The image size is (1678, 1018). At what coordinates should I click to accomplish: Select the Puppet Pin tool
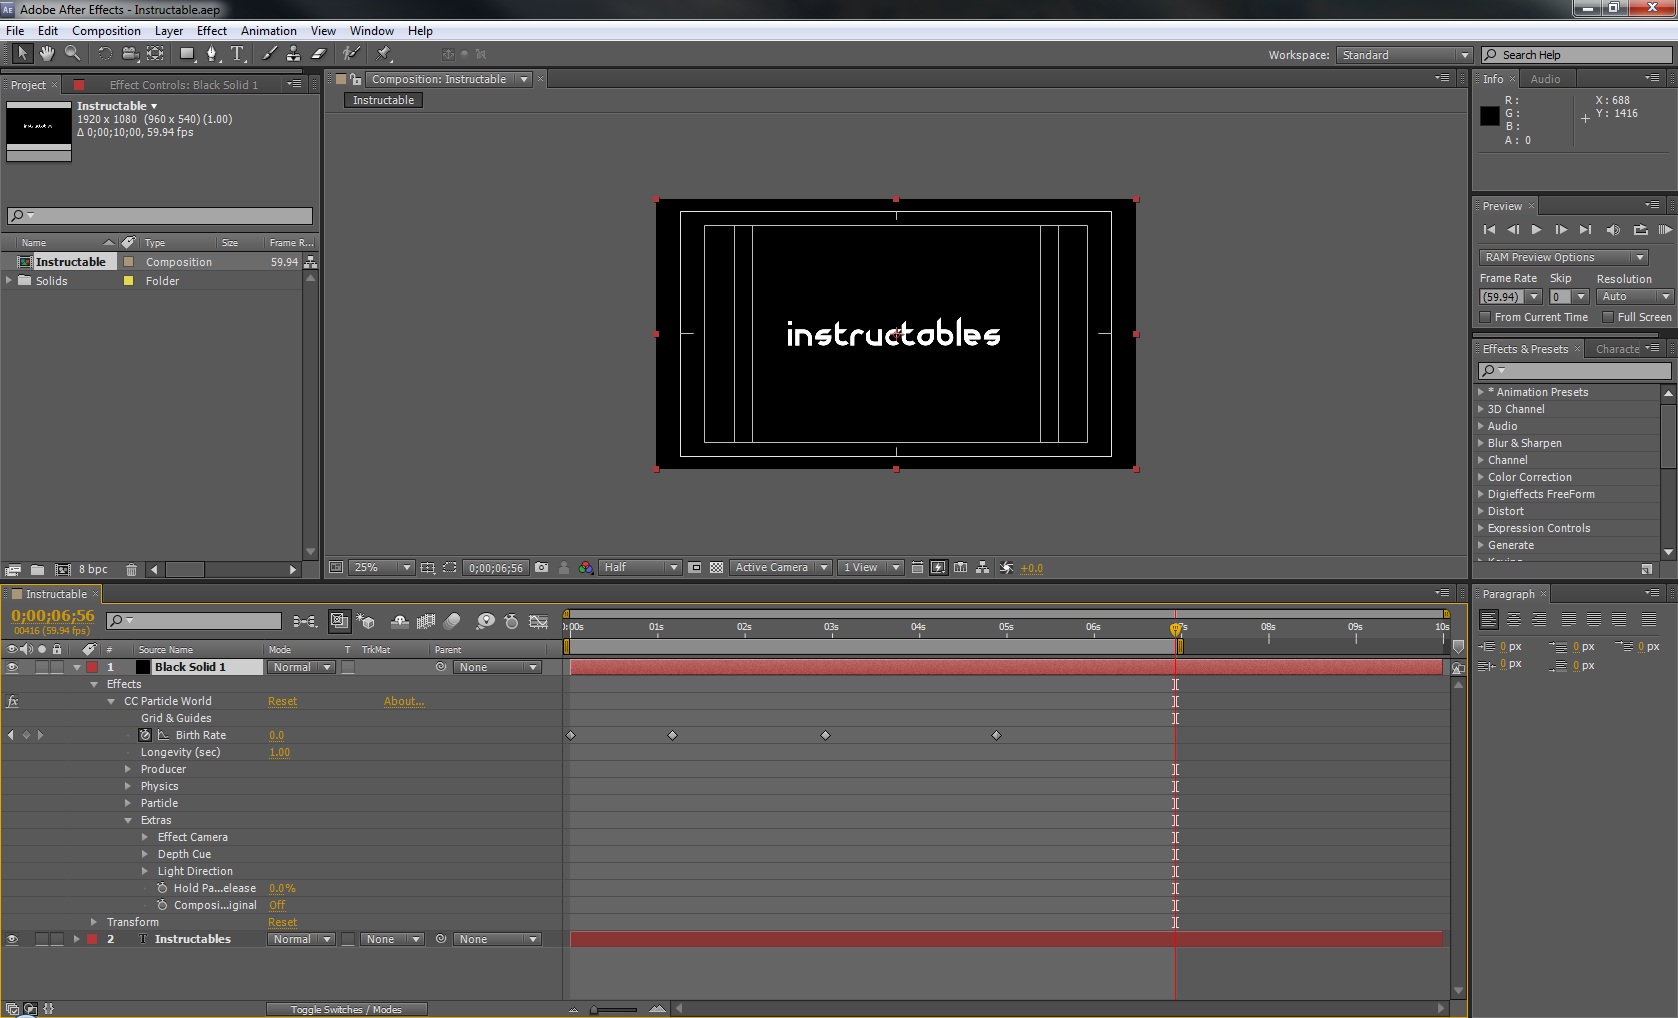pos(384,54)
